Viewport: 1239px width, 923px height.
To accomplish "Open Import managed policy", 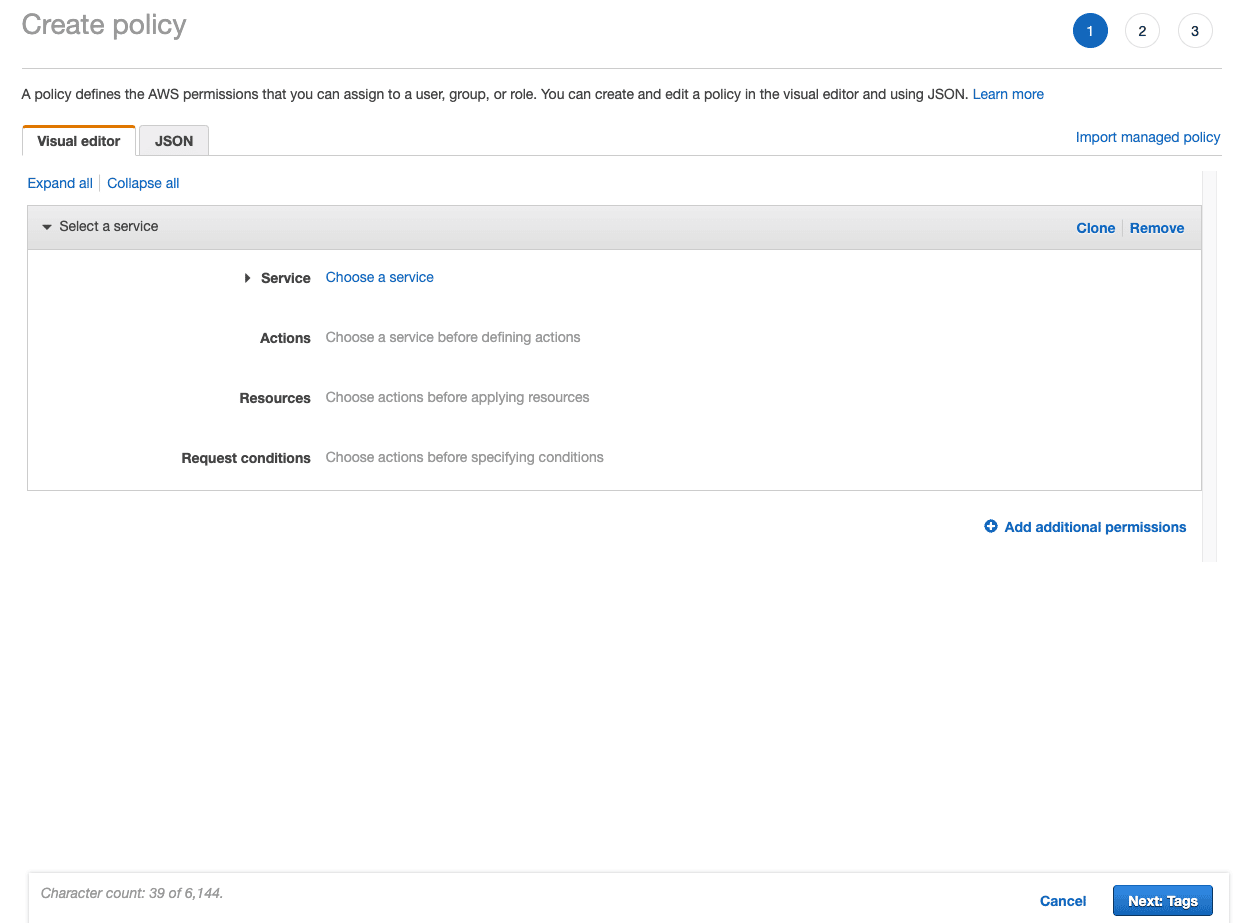I will coord(1147,137).
